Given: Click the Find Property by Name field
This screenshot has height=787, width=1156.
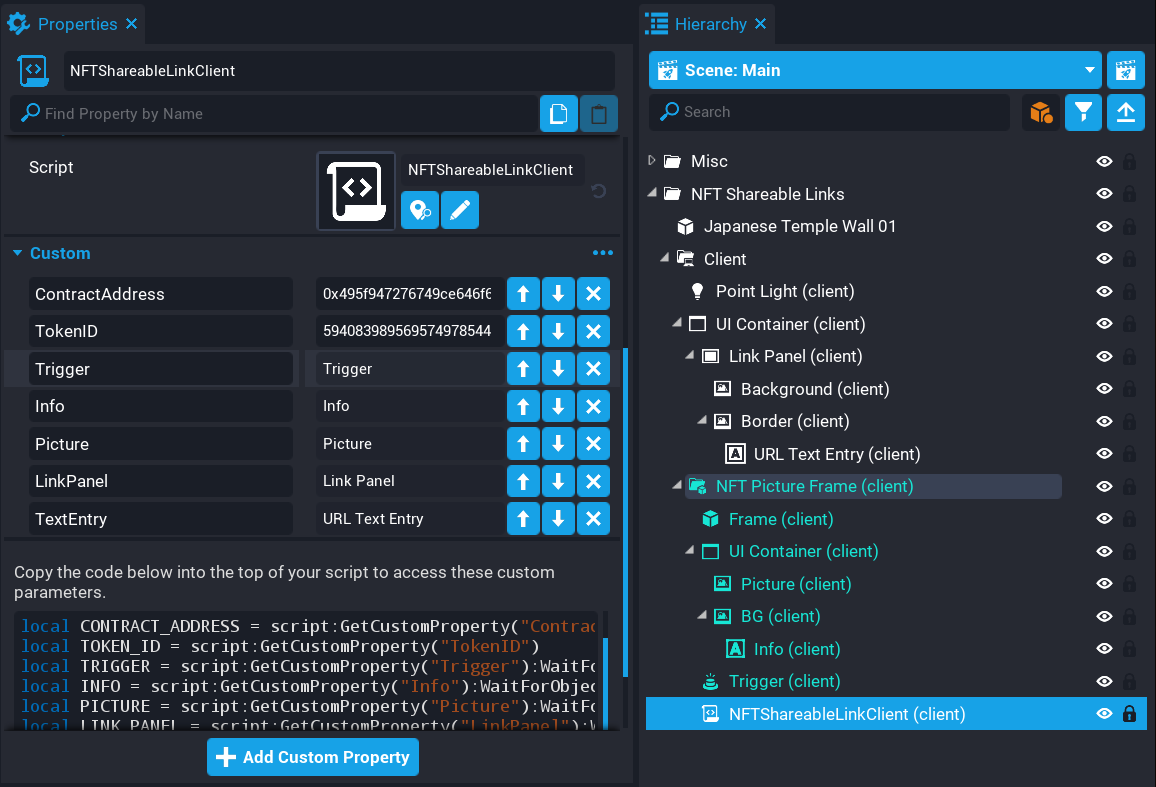Looking at the screenshot, I should [280, 114].
